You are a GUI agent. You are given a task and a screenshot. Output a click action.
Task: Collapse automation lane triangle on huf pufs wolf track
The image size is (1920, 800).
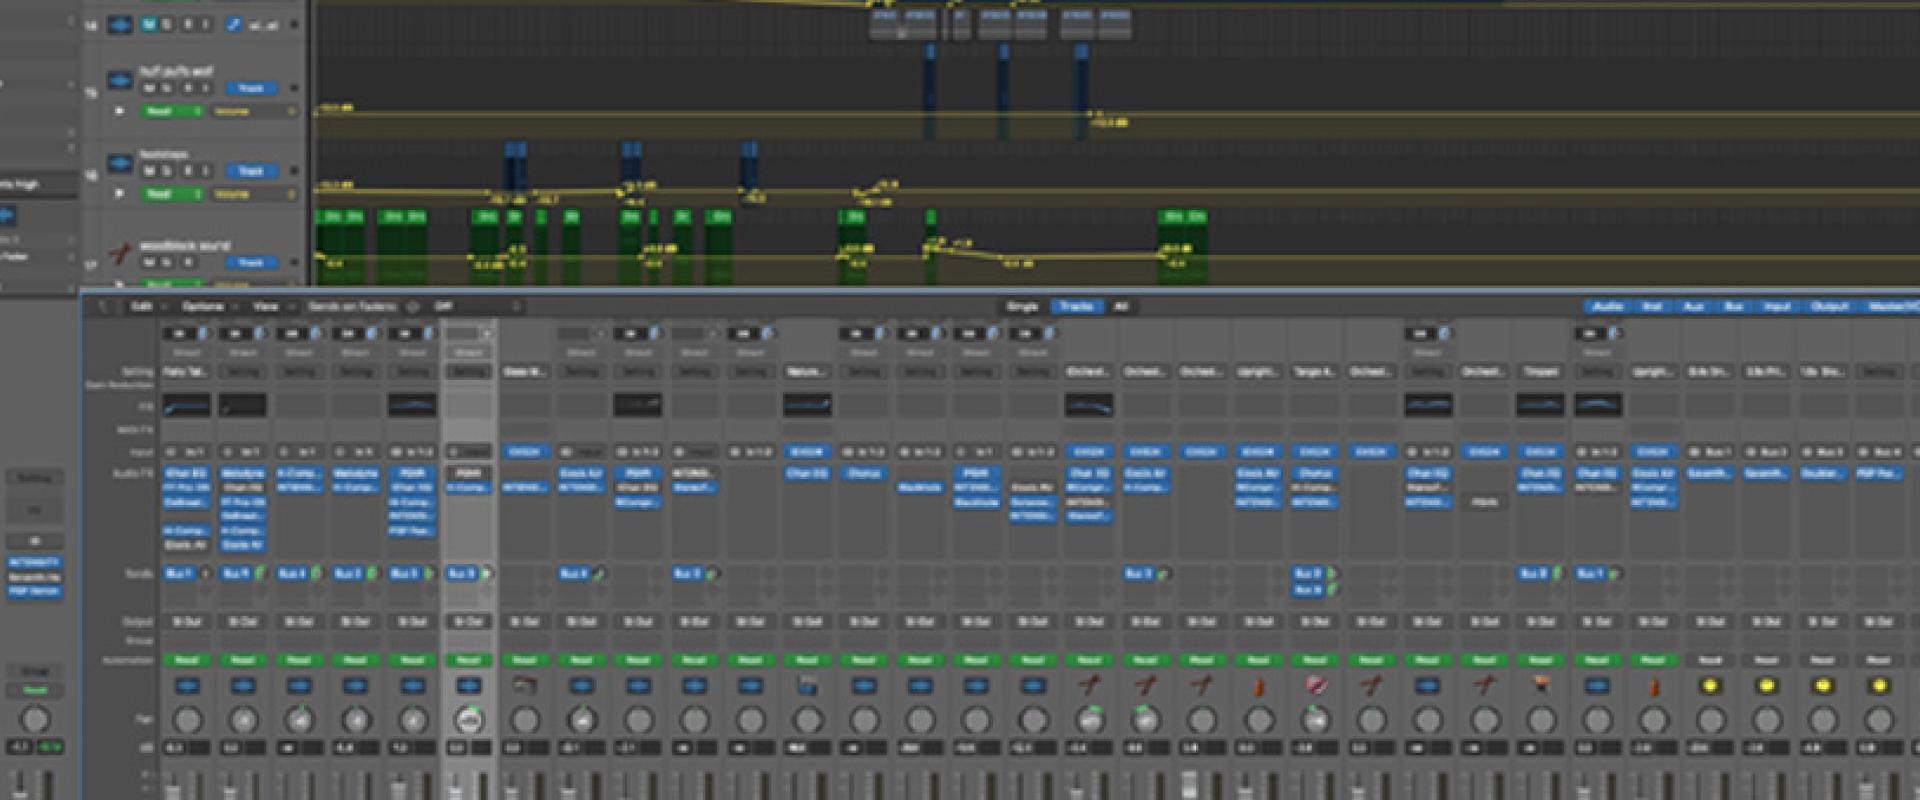point(120,111)
